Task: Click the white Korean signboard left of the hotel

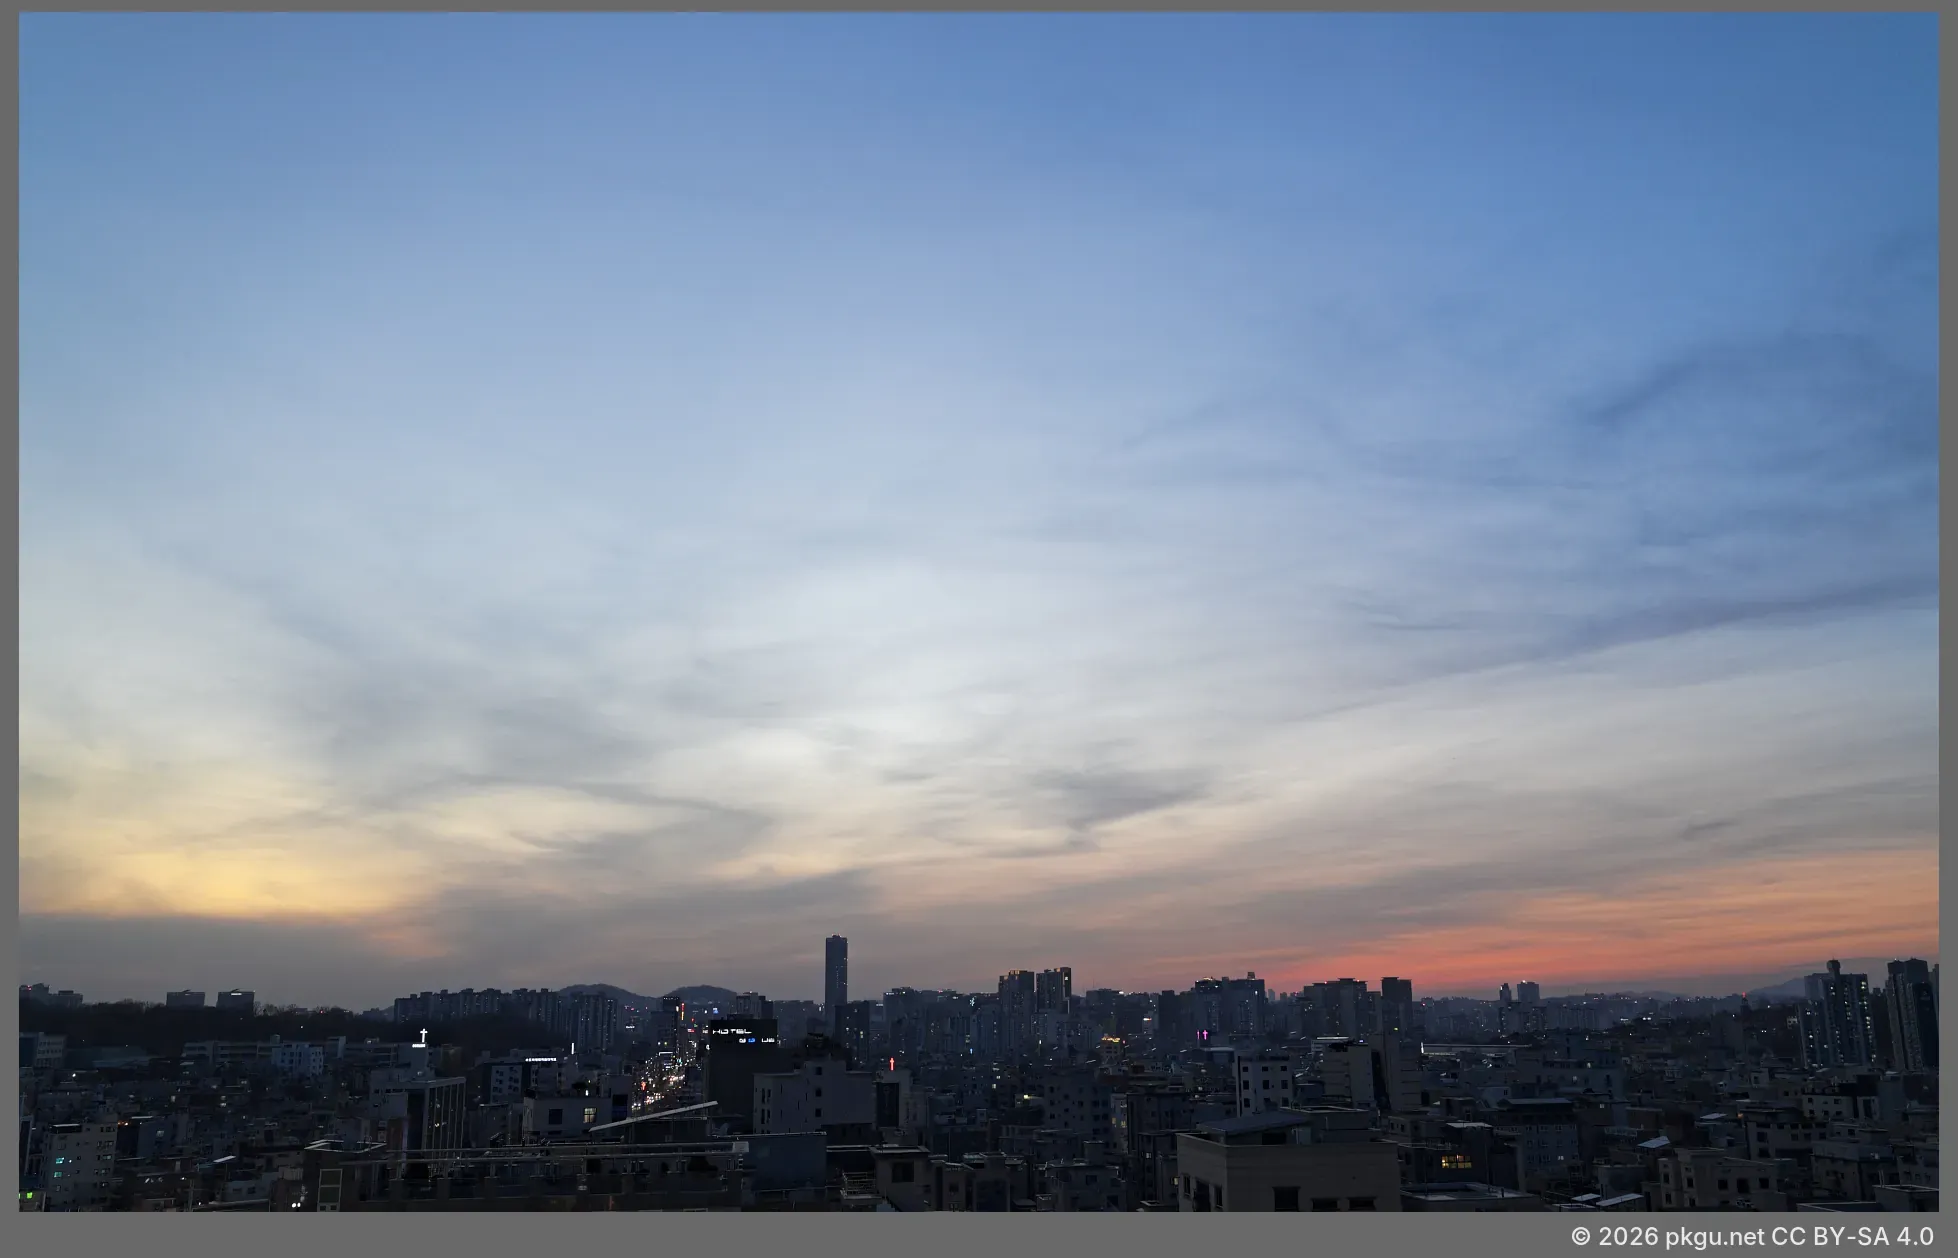Action: click(540, 1058)
